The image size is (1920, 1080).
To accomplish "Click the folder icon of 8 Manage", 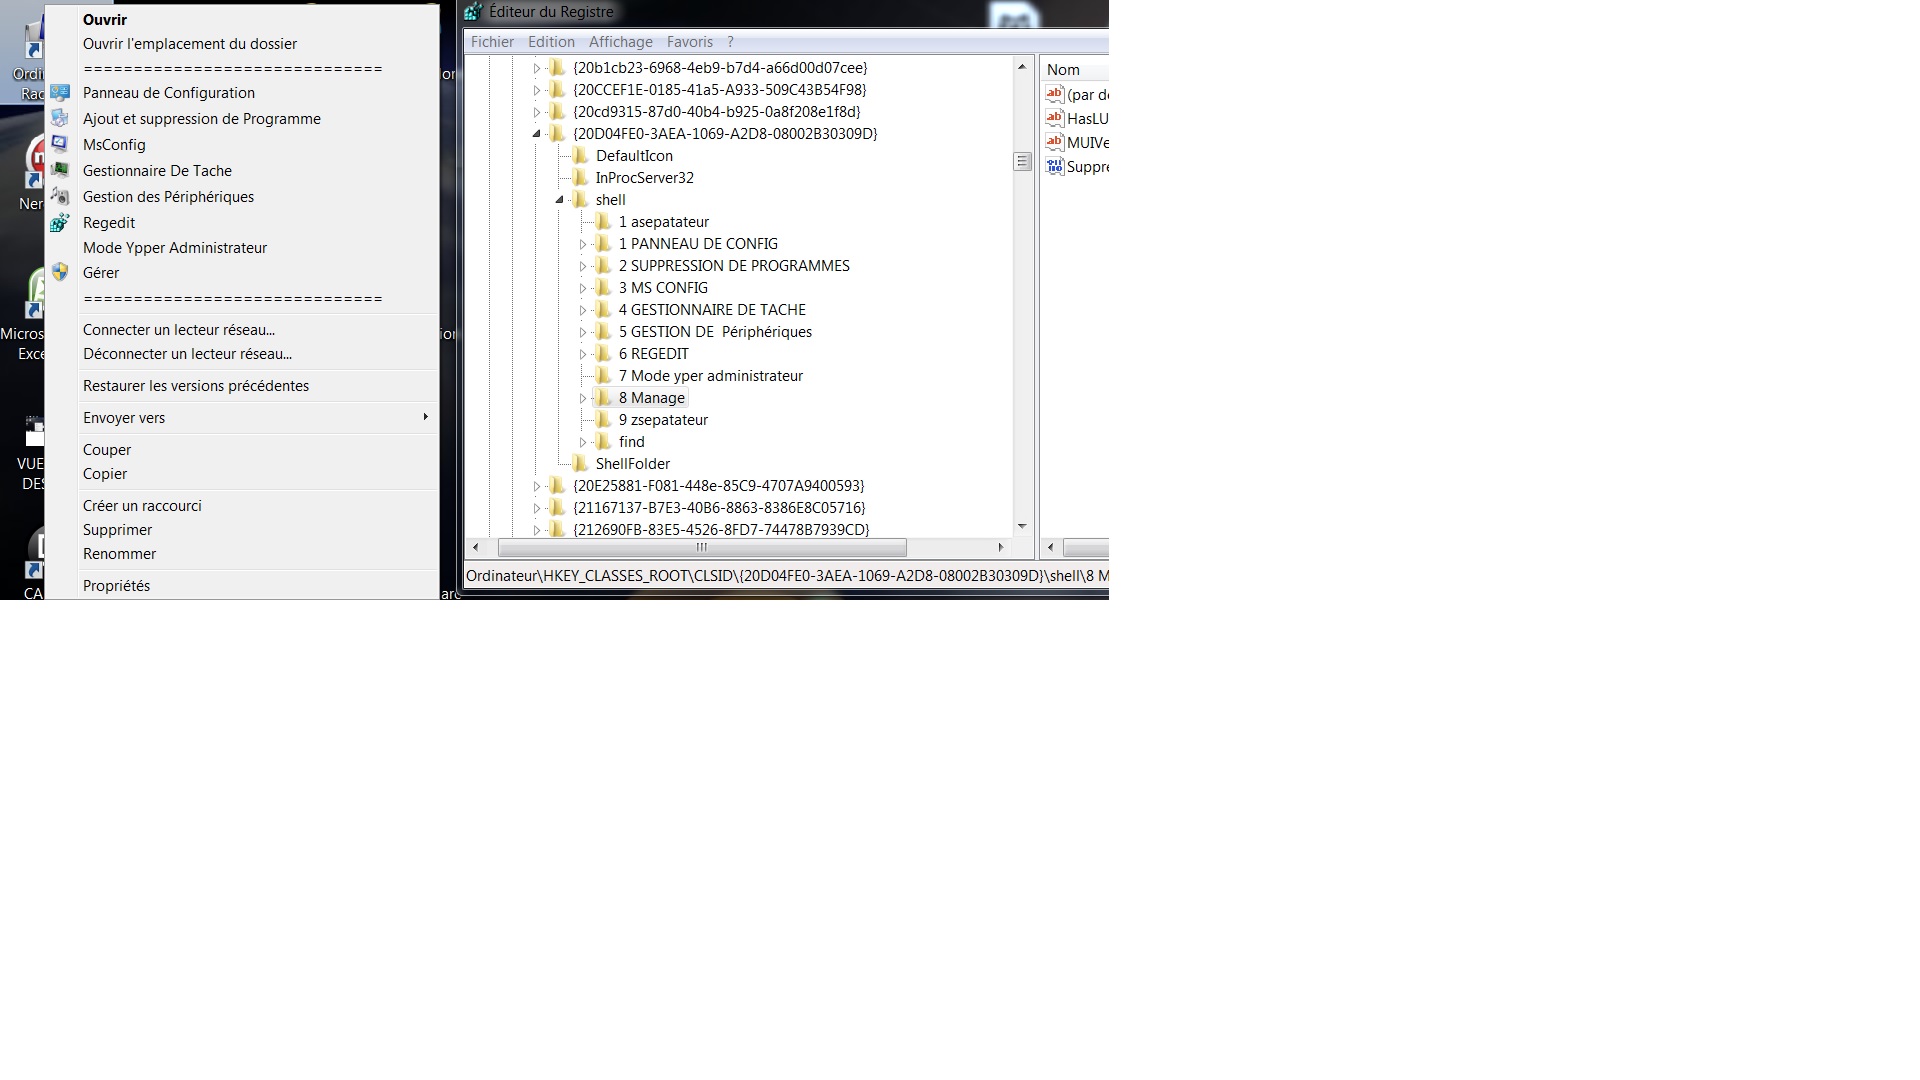I will pos(603,398).
